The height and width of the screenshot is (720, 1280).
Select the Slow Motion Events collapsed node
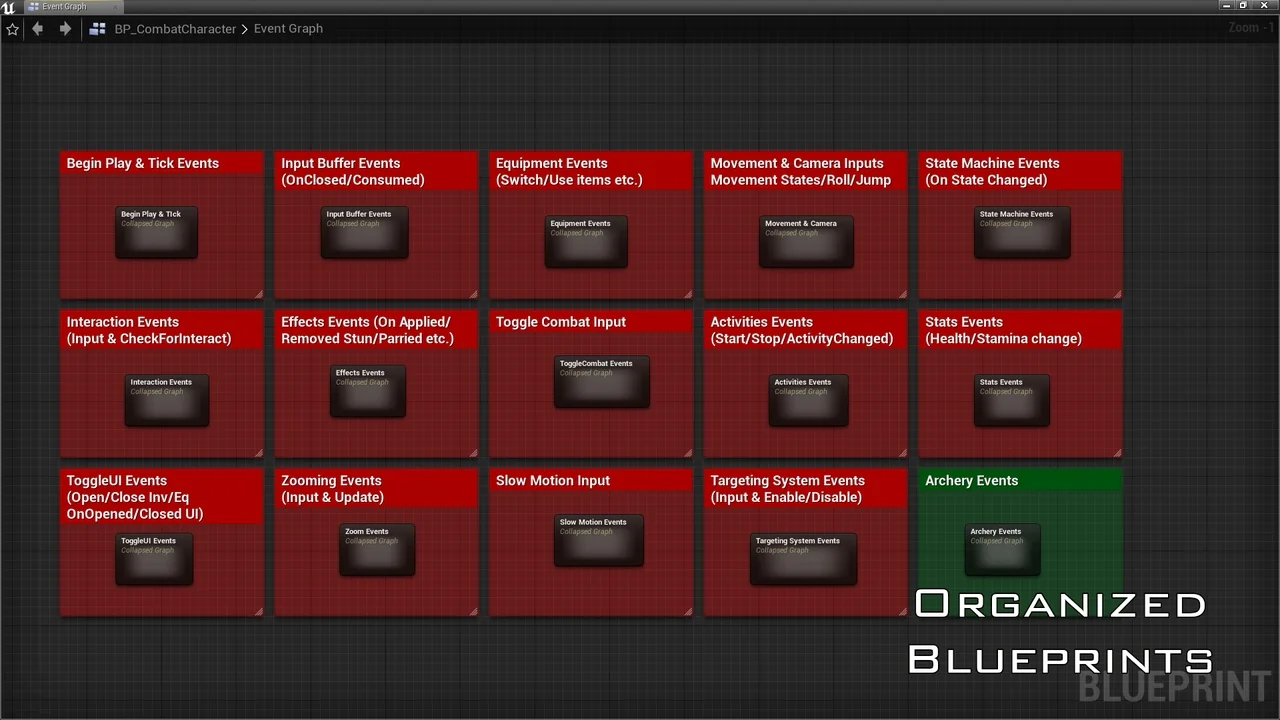(598, 541)
